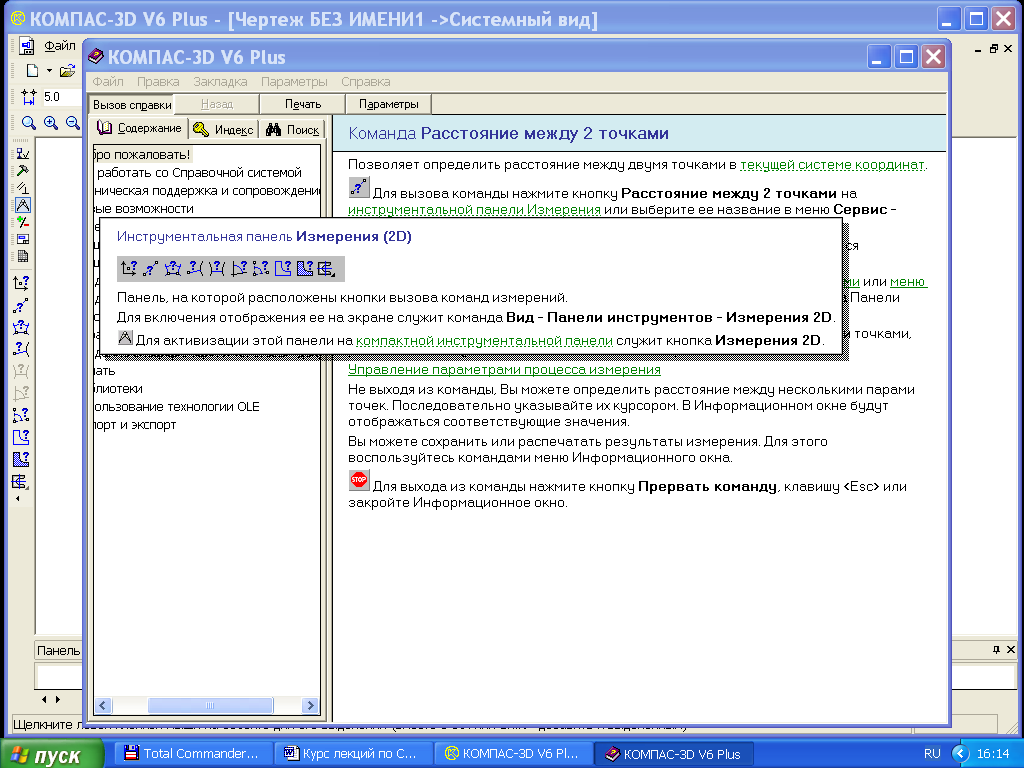Expand the dropdown arrow beside the New document icon
1024x768 pixels.
tap(49, 71)
